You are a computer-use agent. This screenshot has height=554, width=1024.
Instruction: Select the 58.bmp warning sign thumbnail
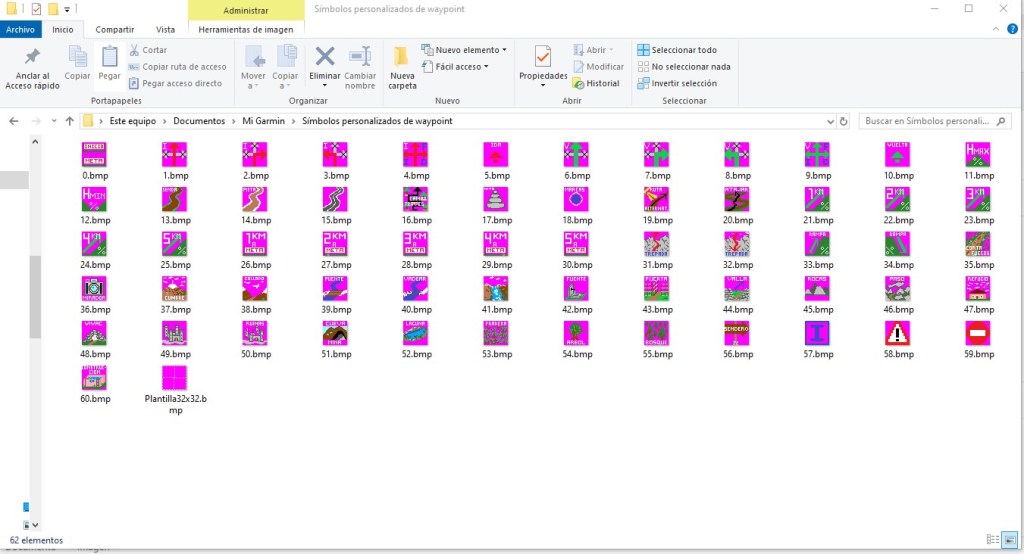tap(898, 333)
